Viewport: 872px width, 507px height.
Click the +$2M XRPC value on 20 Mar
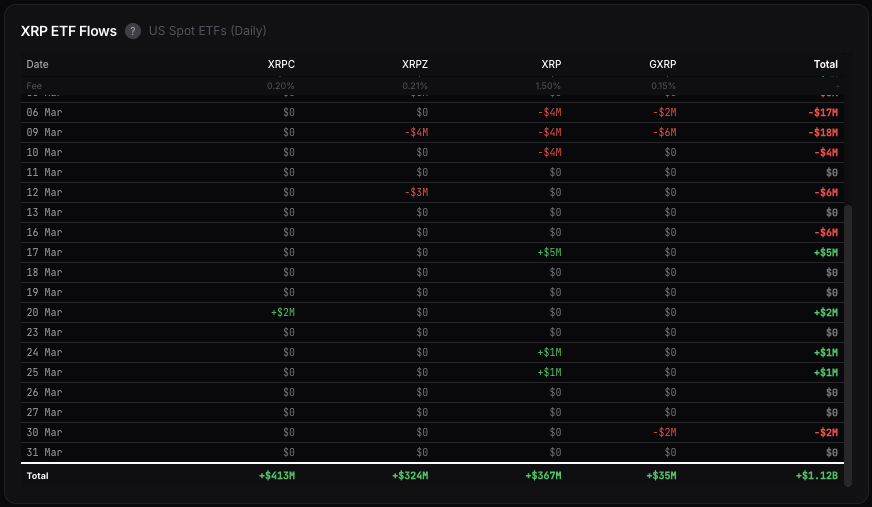[x=283, y=312]
